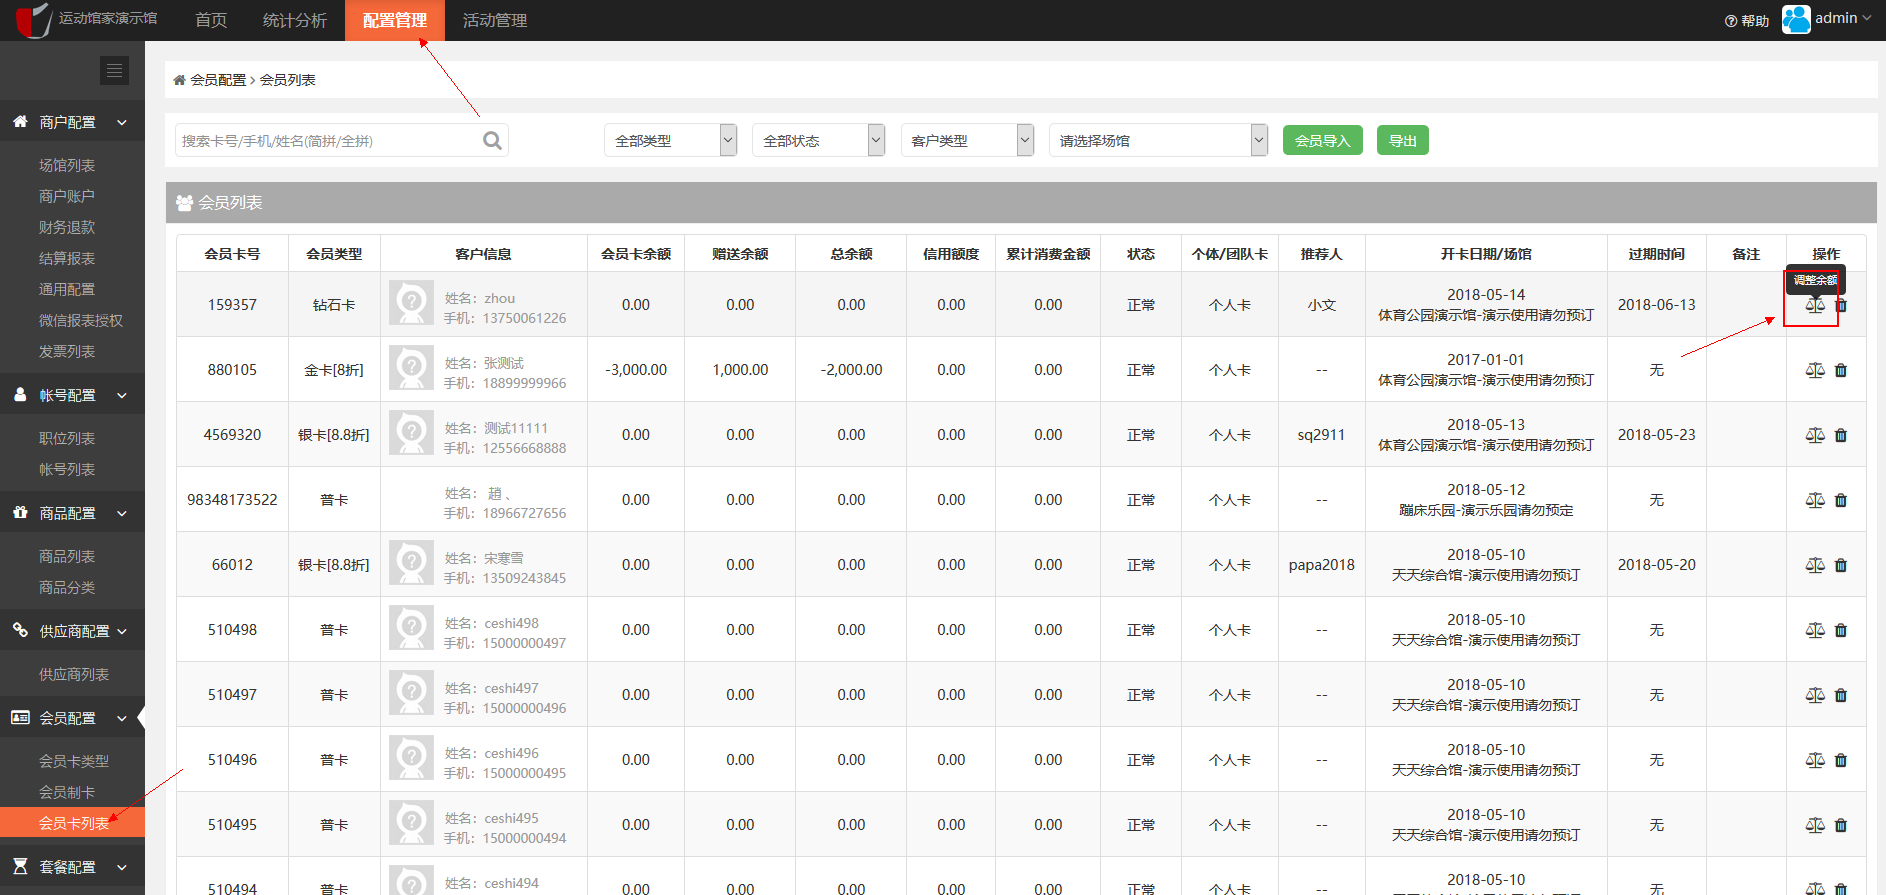Click the admin user avatar icon
1886x895 pixels.
coord(1796,19)
